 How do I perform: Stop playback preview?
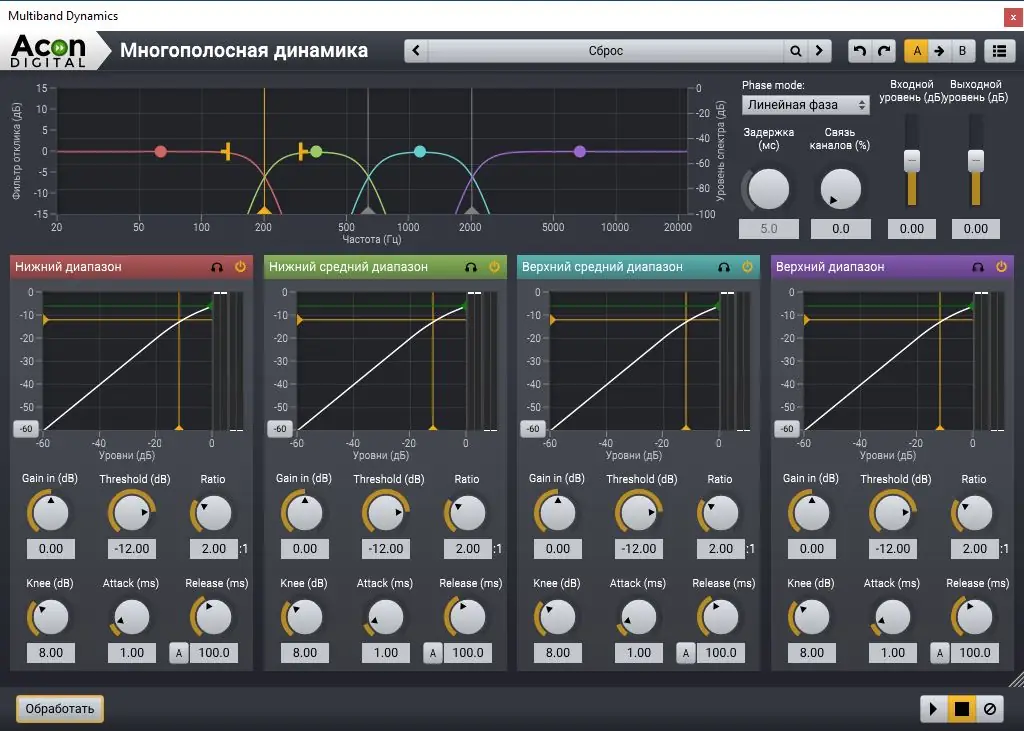pos(961,709)
